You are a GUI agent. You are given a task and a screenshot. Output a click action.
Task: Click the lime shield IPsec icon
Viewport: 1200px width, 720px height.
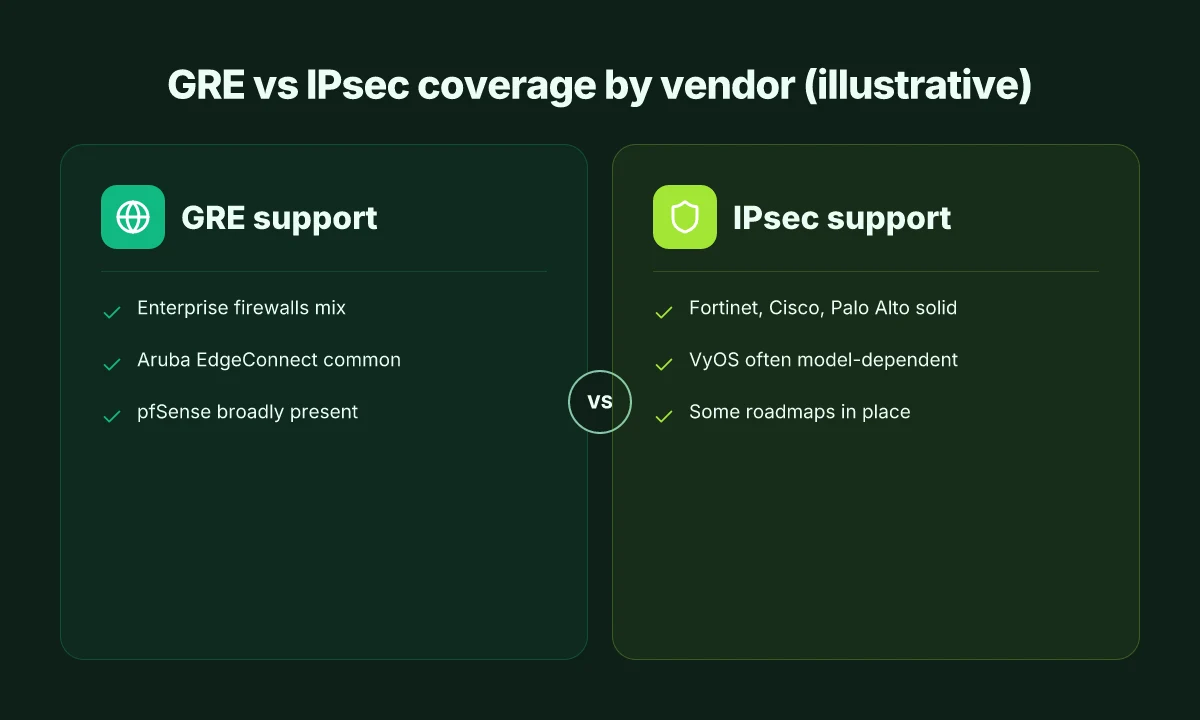pos(685,217)
